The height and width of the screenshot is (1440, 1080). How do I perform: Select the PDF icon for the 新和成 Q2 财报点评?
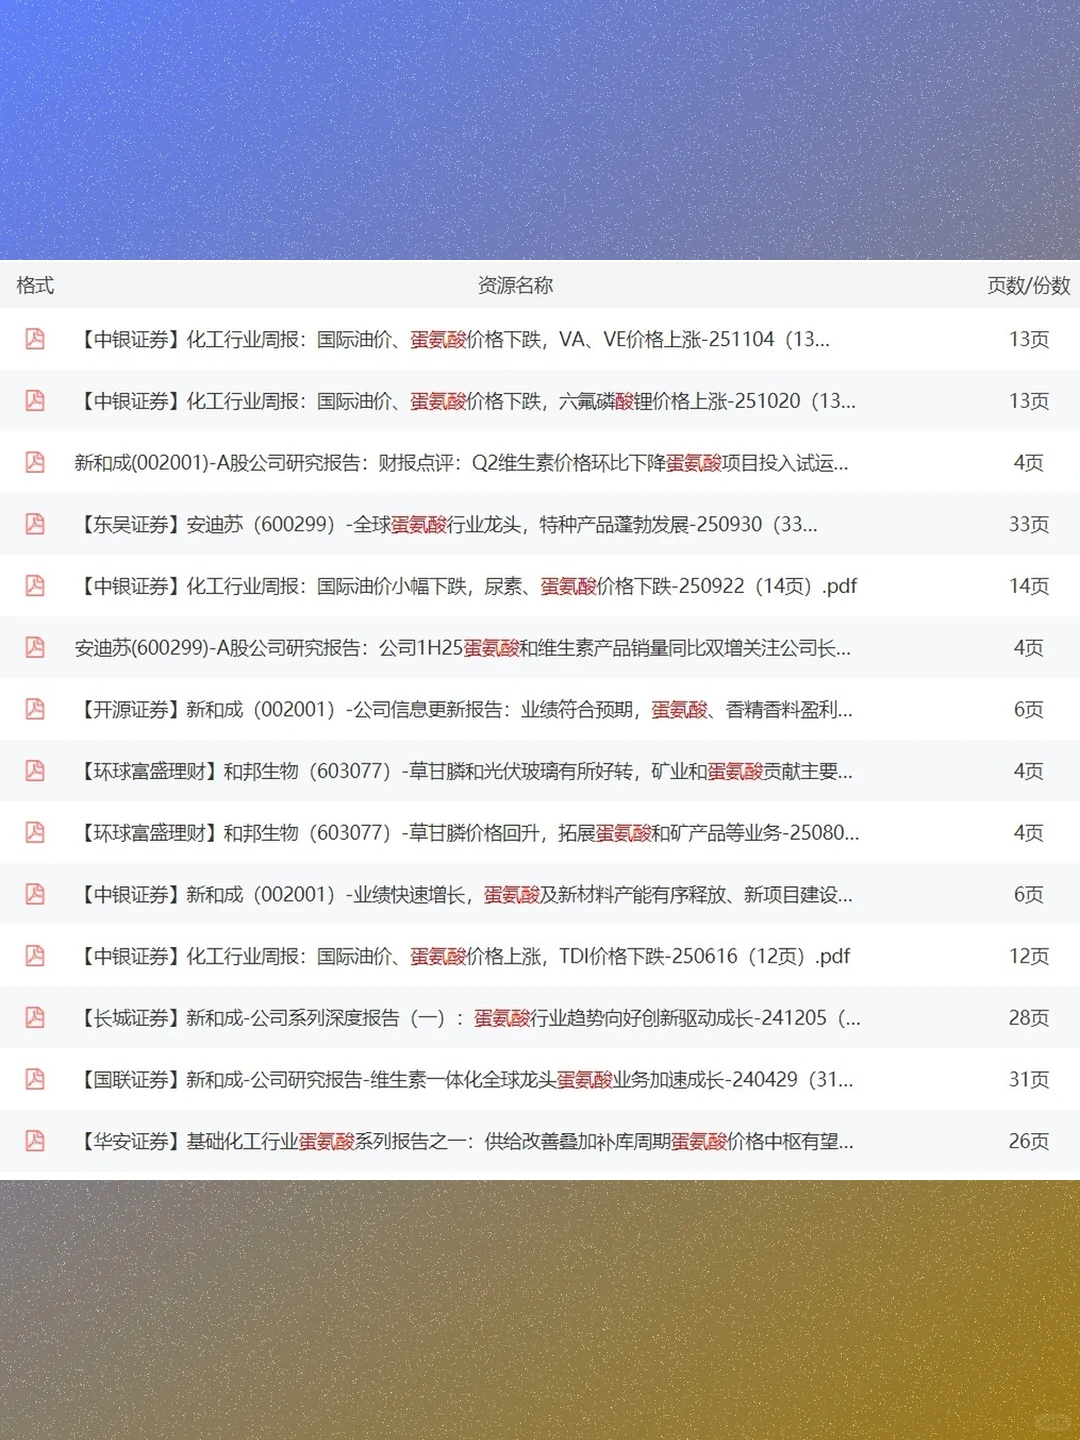click(35, 463)
